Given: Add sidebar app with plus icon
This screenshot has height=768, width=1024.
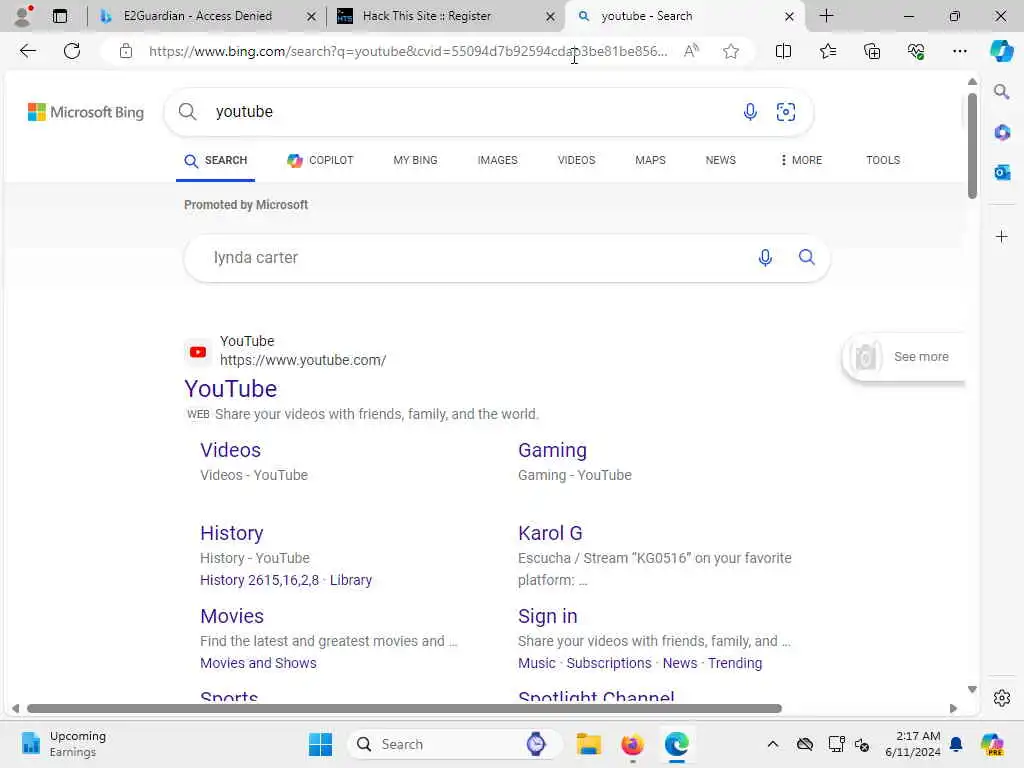Looking at the screenshot, I should point(1002,236).
